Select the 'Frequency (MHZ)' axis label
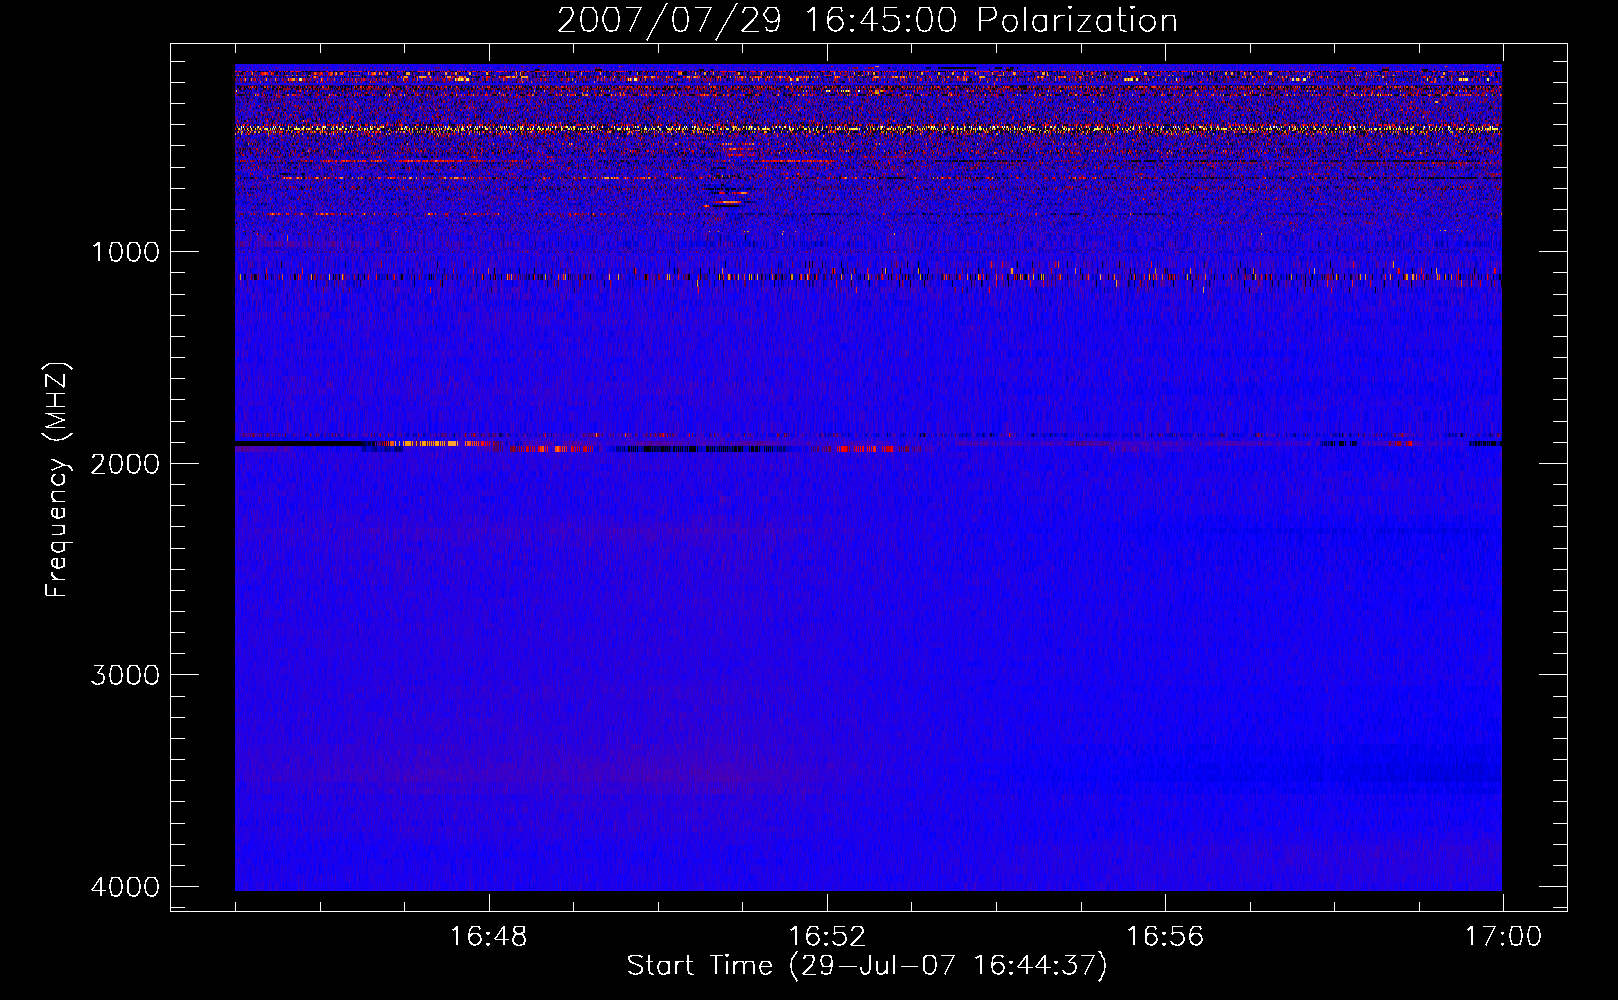This screenshot has height=1000, width=1618. pos(58,480)
